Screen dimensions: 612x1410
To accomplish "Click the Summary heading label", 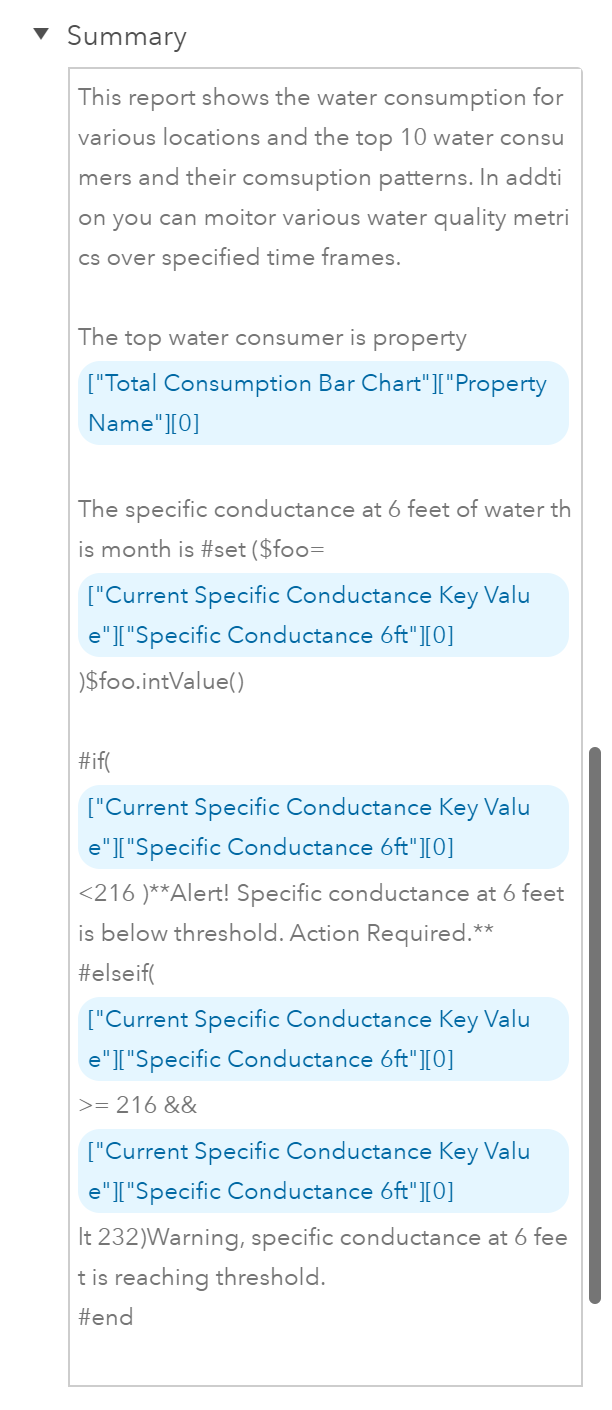I will (x=127, y=35).
